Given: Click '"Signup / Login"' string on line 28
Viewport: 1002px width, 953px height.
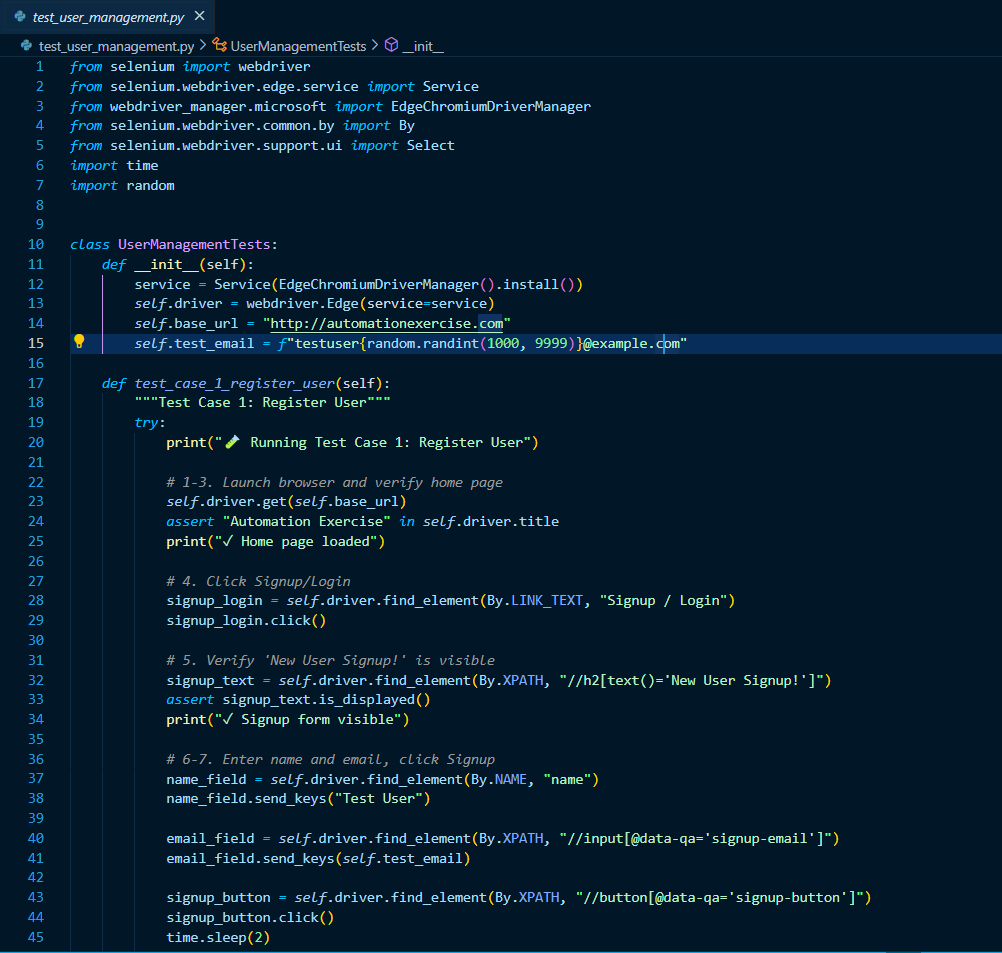Looking at the screenshot, I should coord(663,600).
